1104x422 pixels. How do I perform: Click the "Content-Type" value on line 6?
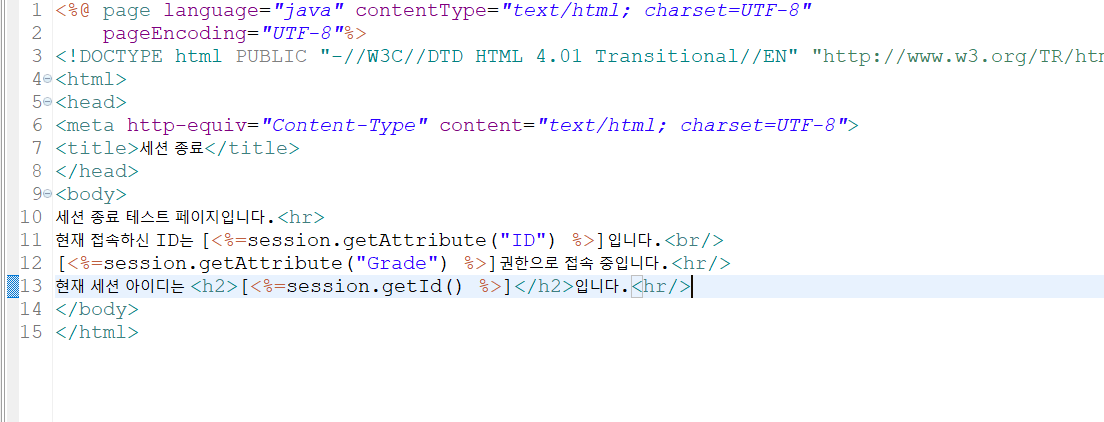point(344,126)
